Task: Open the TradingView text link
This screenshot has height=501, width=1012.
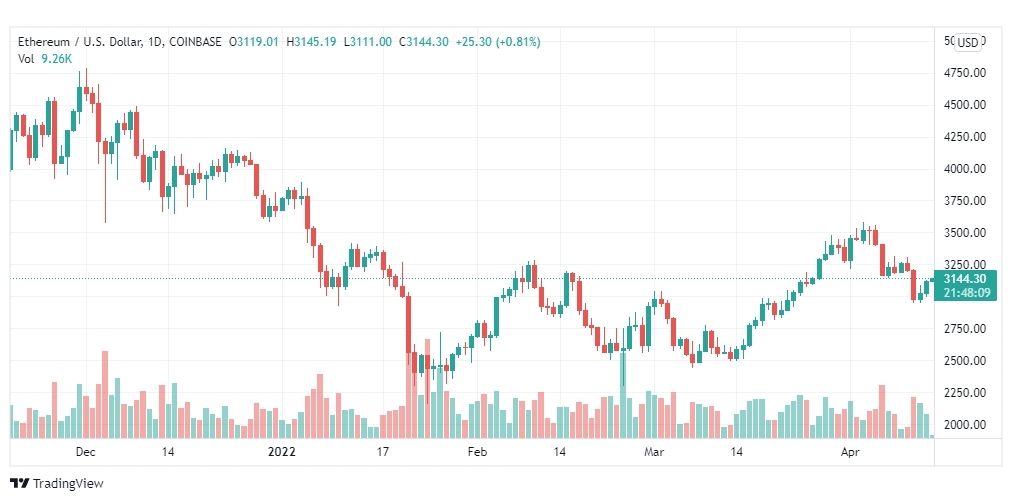Action: point(68,483)
